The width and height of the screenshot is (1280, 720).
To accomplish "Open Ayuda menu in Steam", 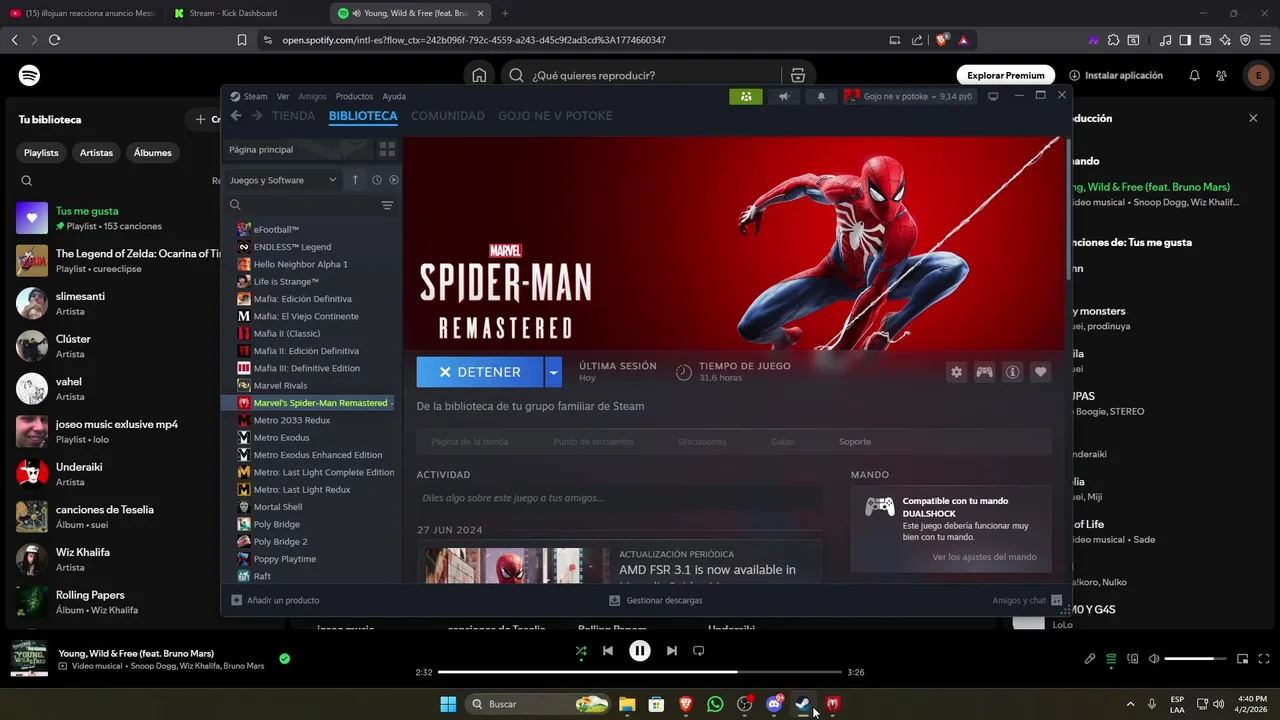I will pos(394,96).
